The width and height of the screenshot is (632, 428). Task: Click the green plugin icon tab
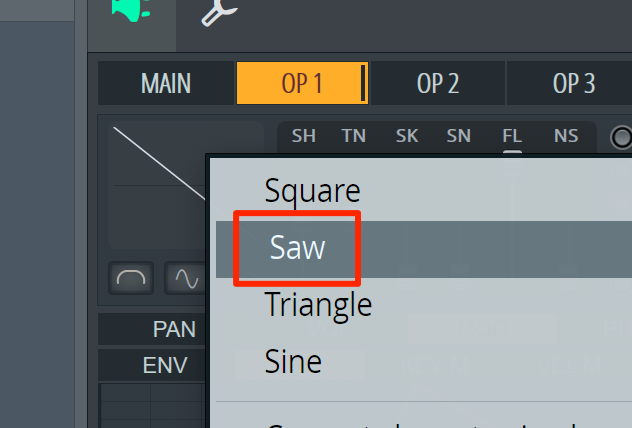point(132,10)
